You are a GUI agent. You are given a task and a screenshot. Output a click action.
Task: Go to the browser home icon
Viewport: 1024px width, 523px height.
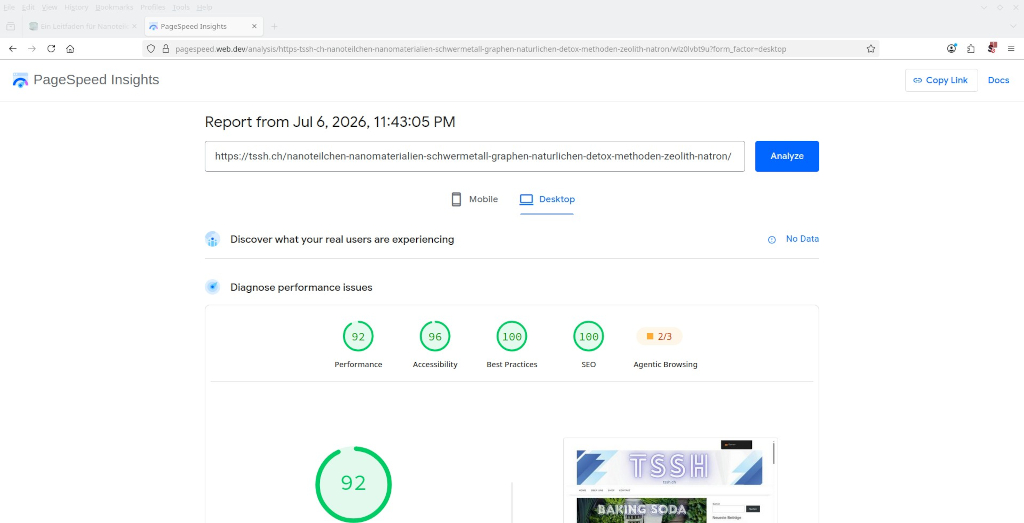70,49
